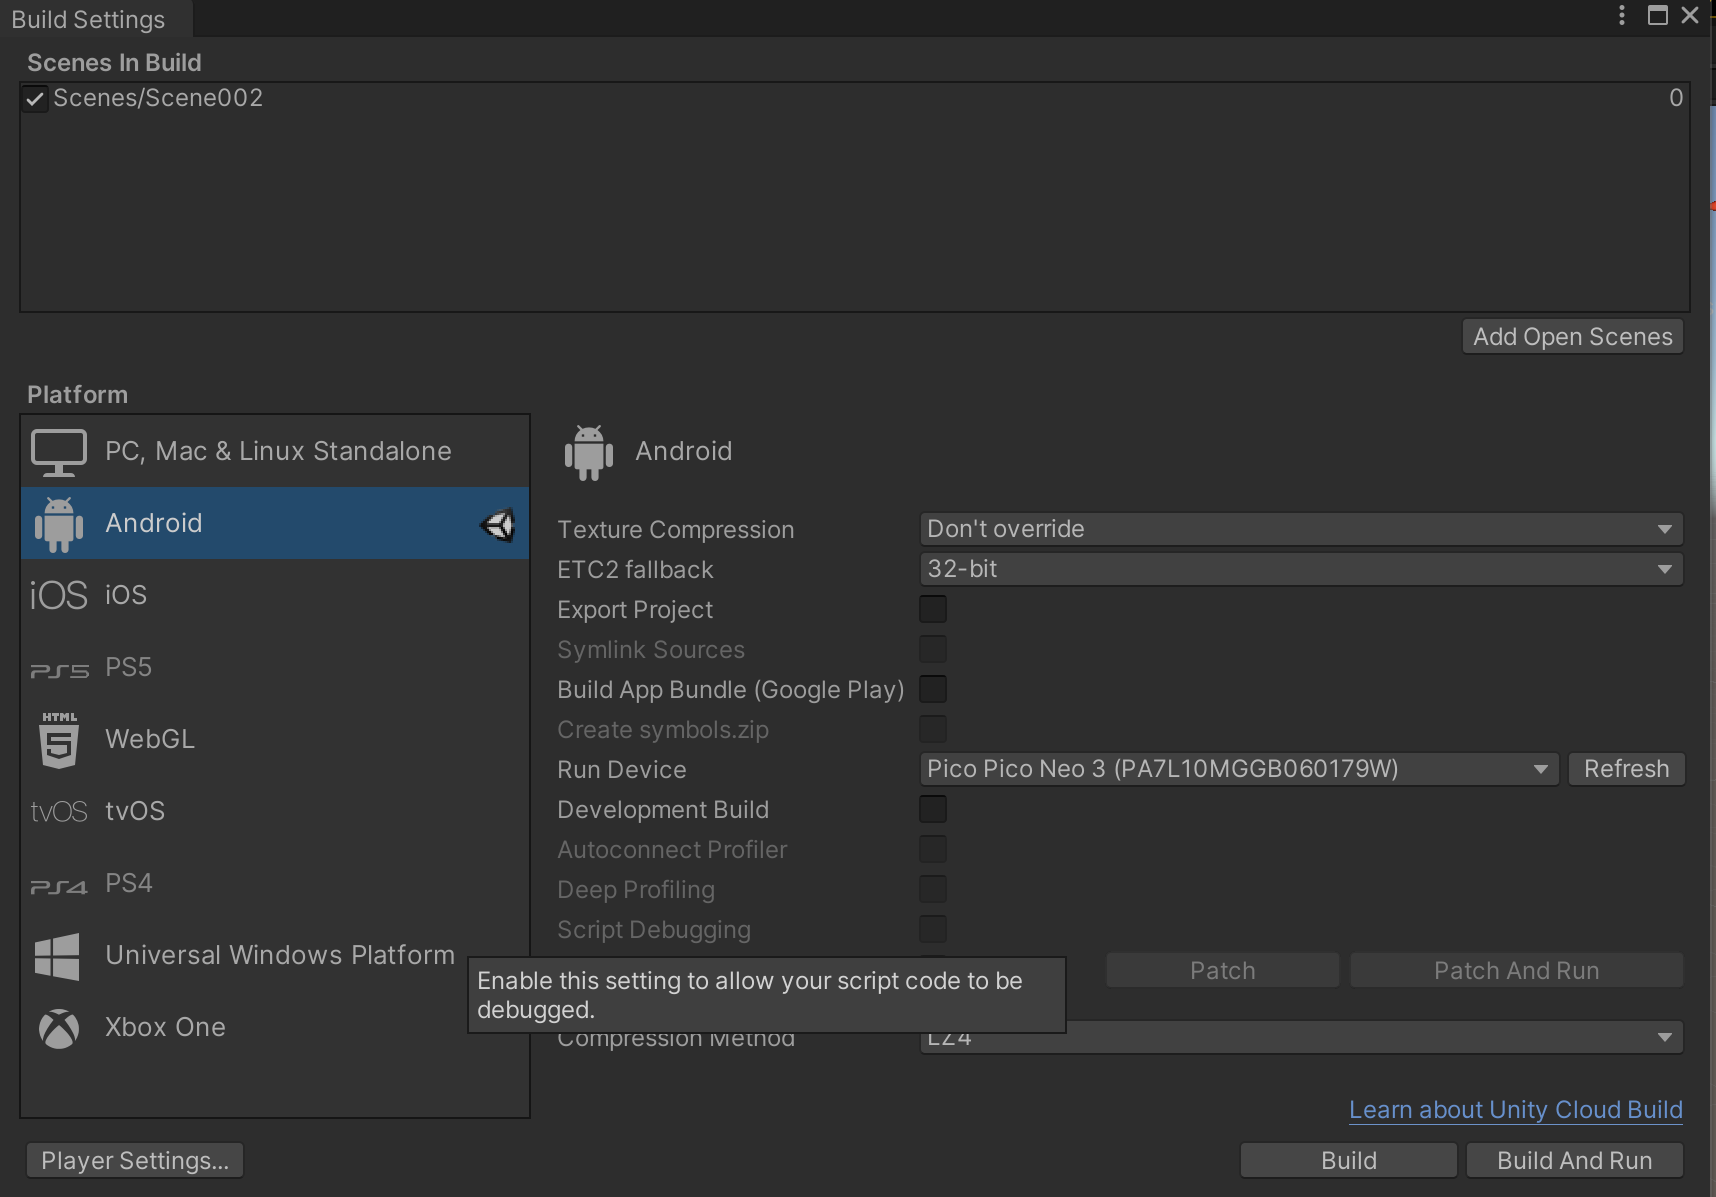
Task: Click the PS4 logo icon
Action: [x=59, y=887]
